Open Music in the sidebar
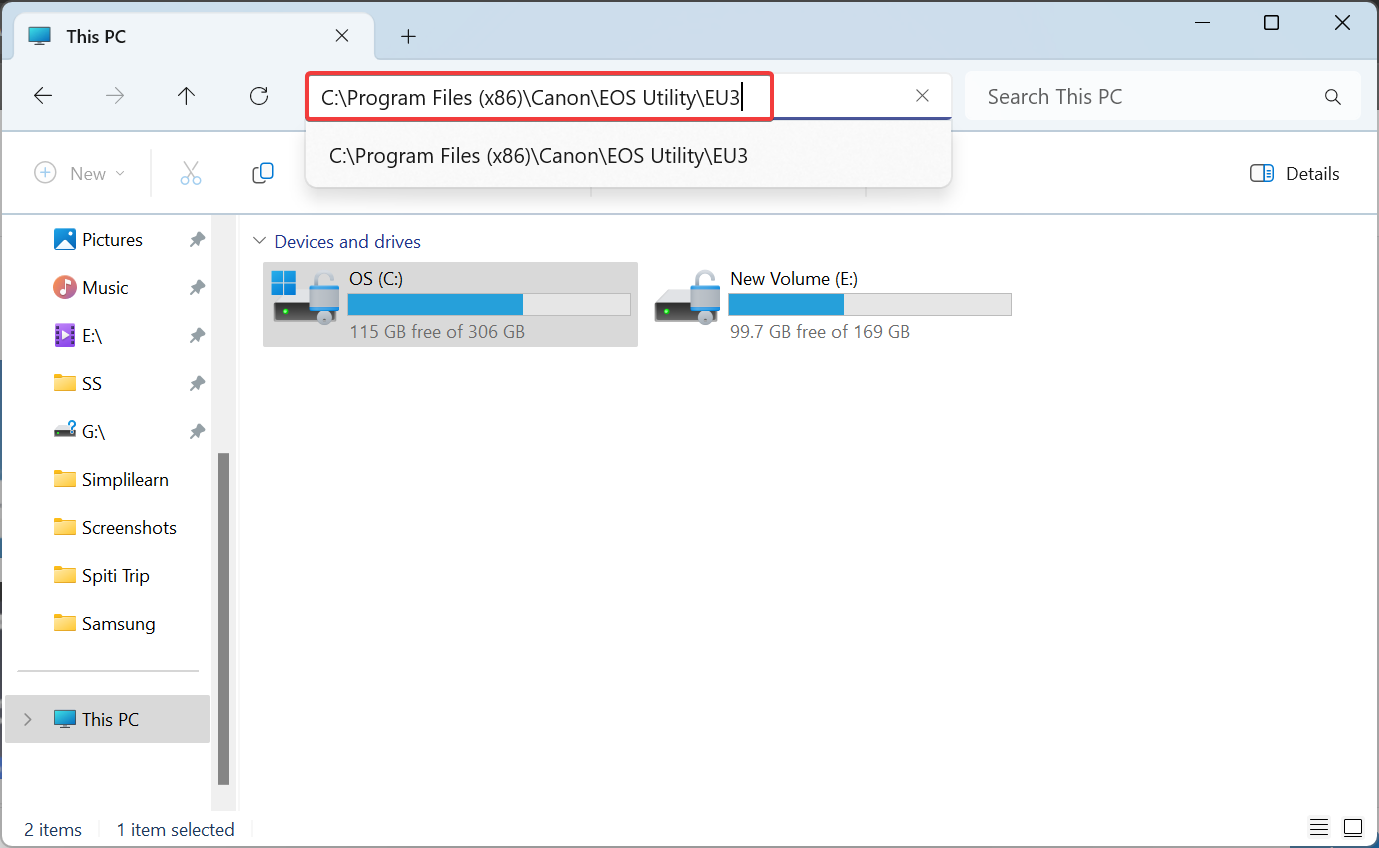This screenshot has width=1379, height=848. (x=105, y=288)
